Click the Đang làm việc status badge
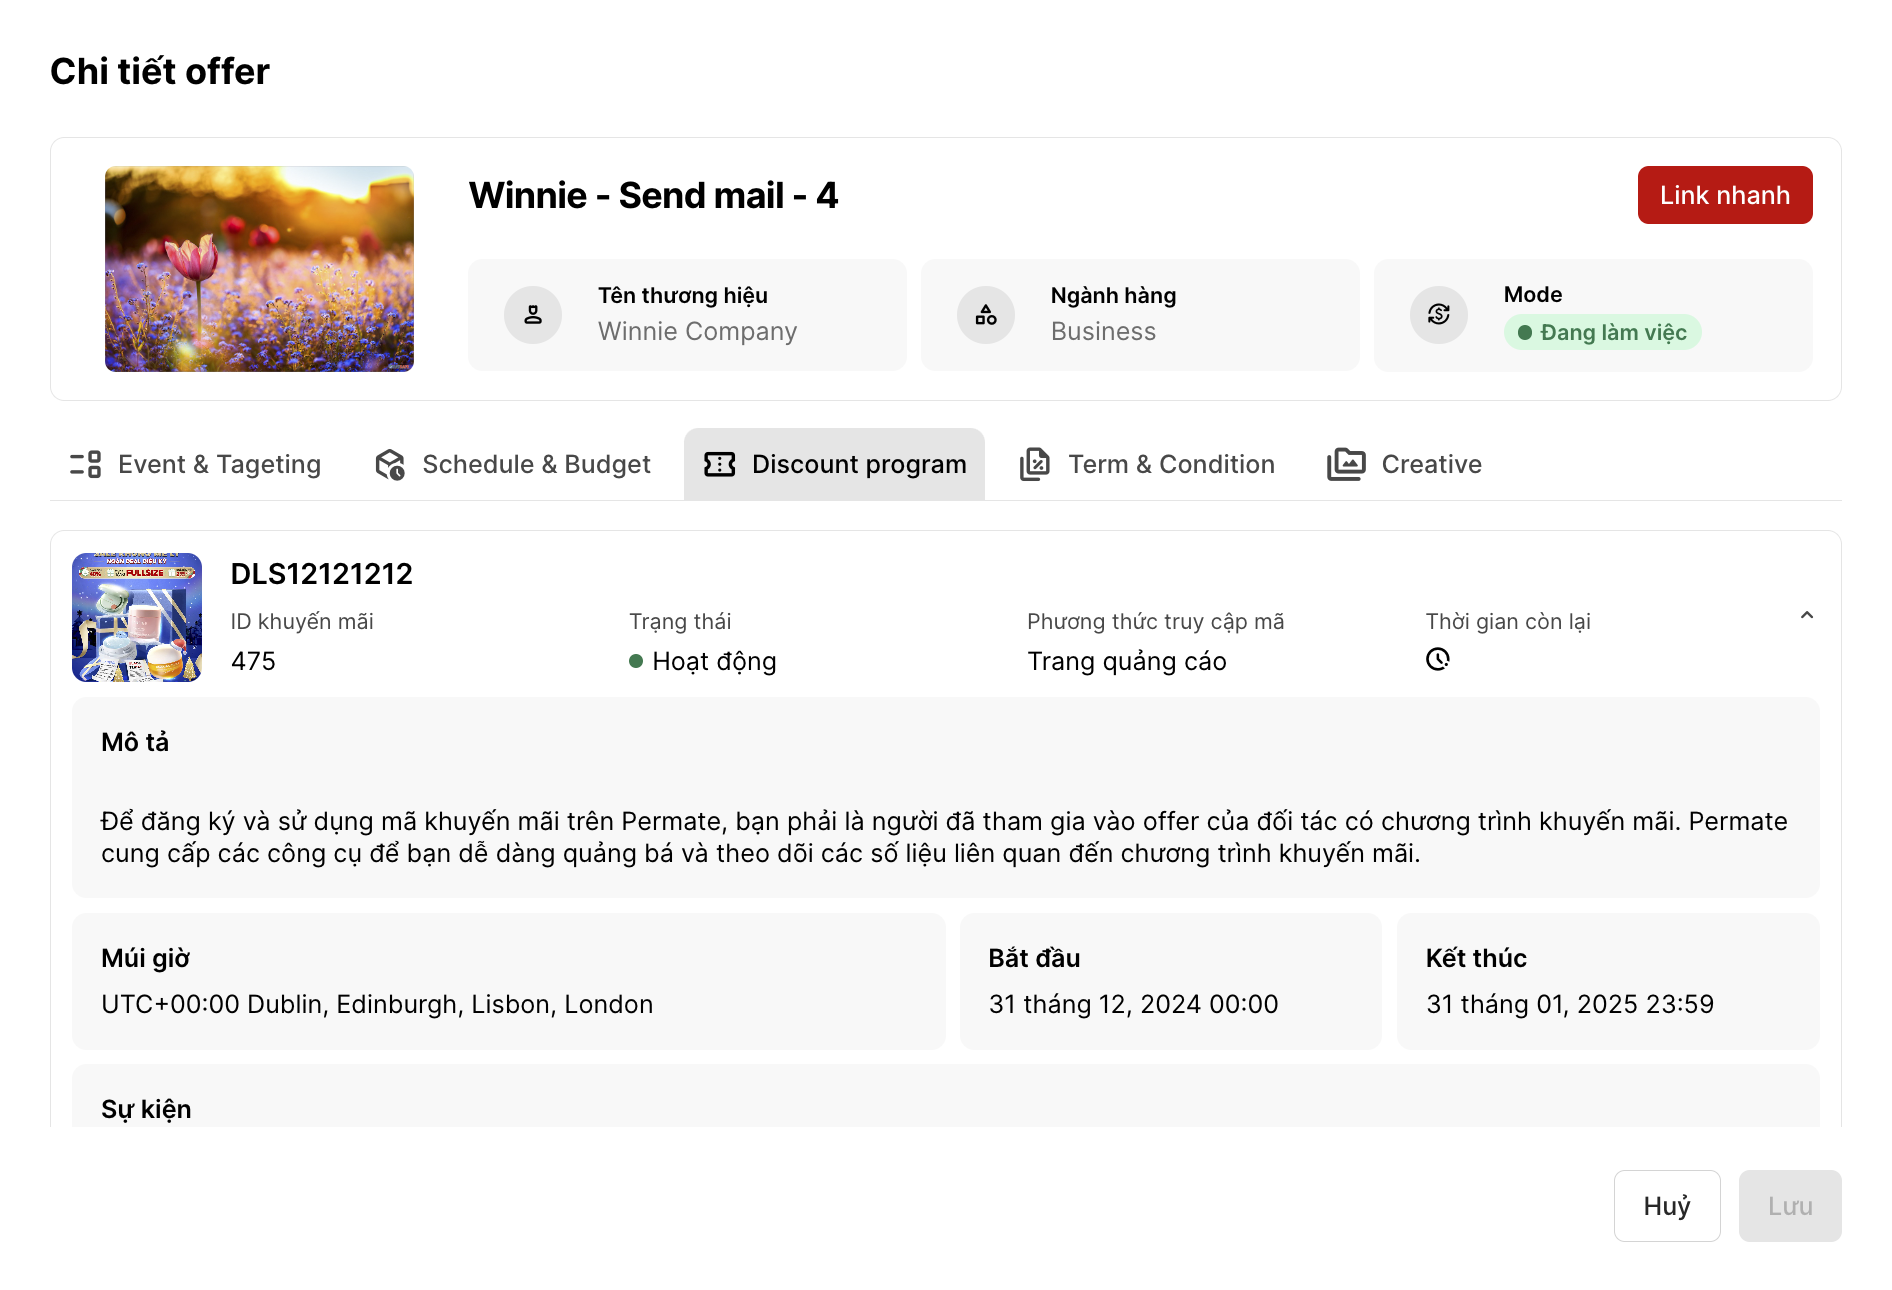1892x1290 pixels. point(1602,333)
